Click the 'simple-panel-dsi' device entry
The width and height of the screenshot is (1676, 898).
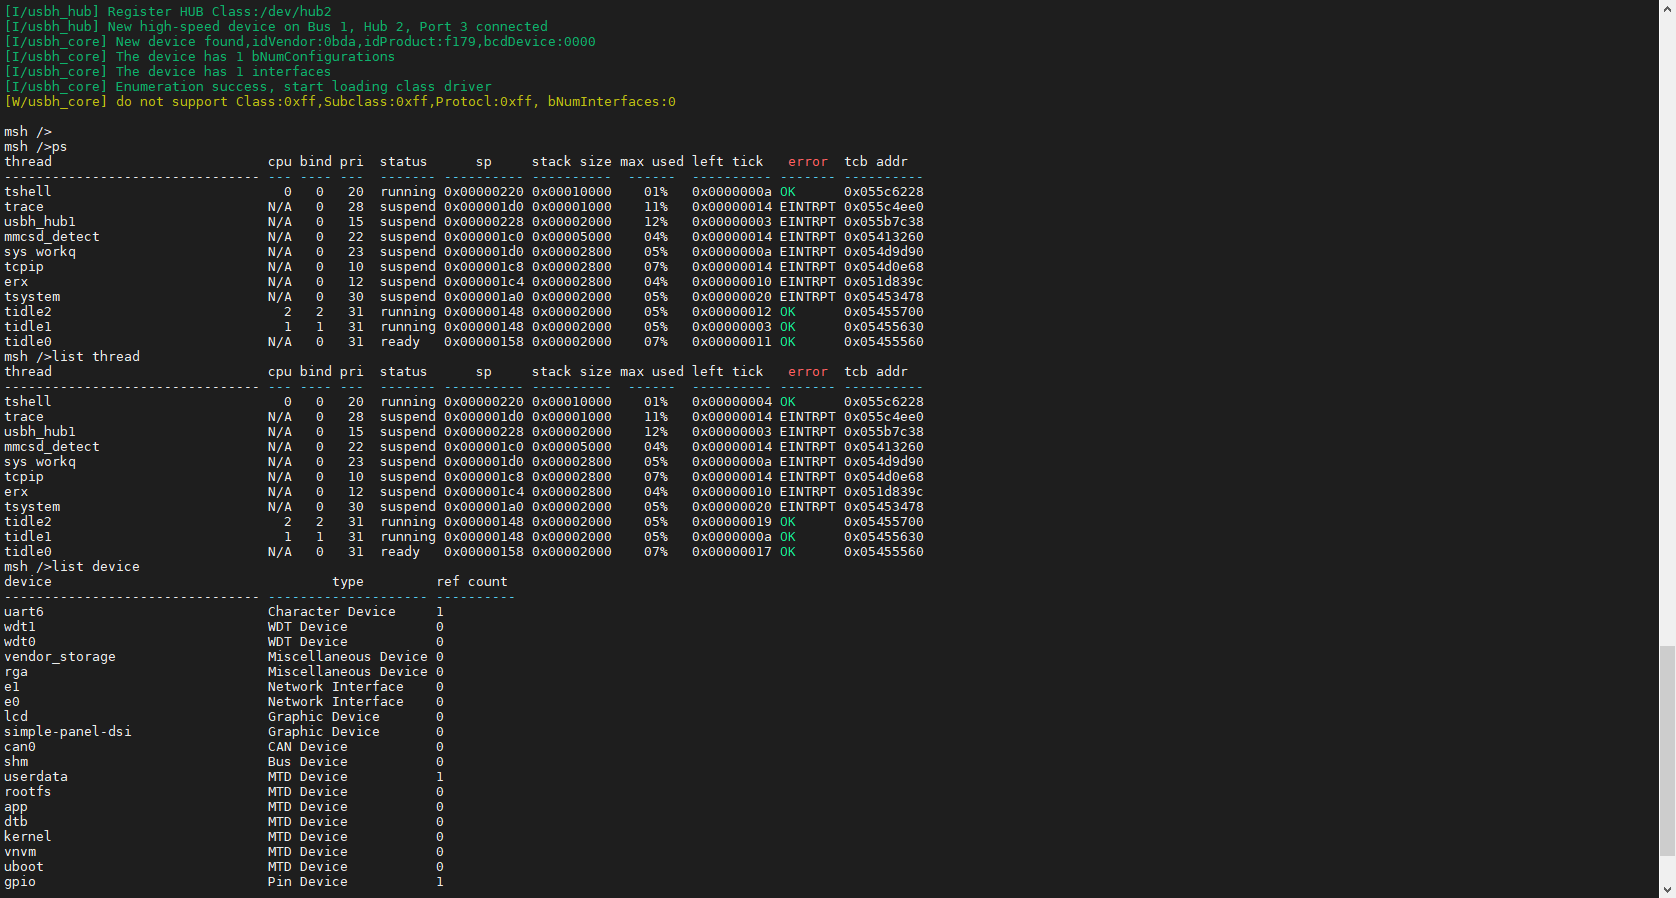[68, 731]
